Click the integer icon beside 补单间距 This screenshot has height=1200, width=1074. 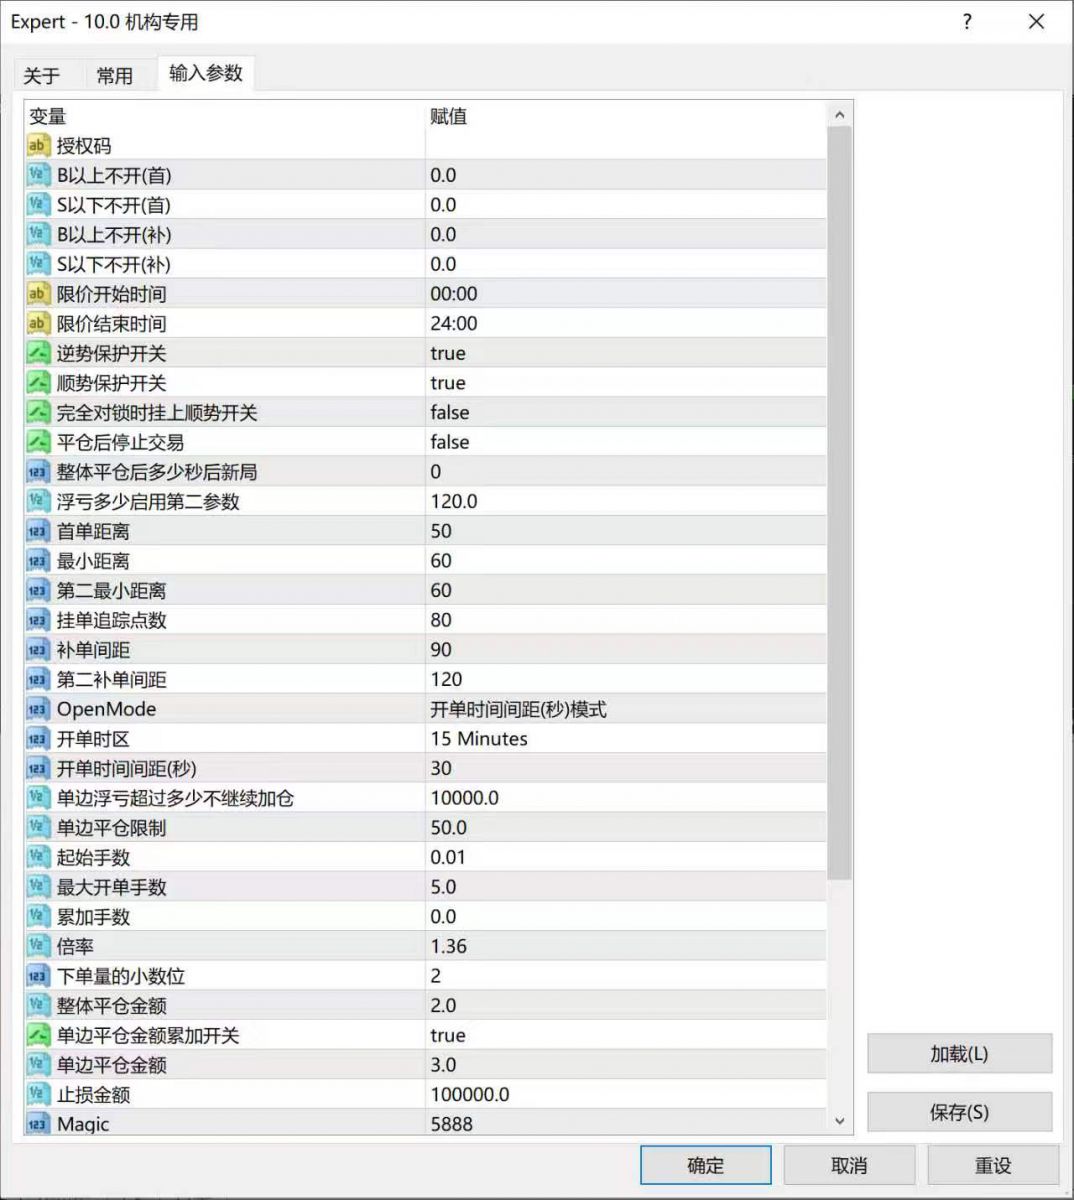click(37, 650)
